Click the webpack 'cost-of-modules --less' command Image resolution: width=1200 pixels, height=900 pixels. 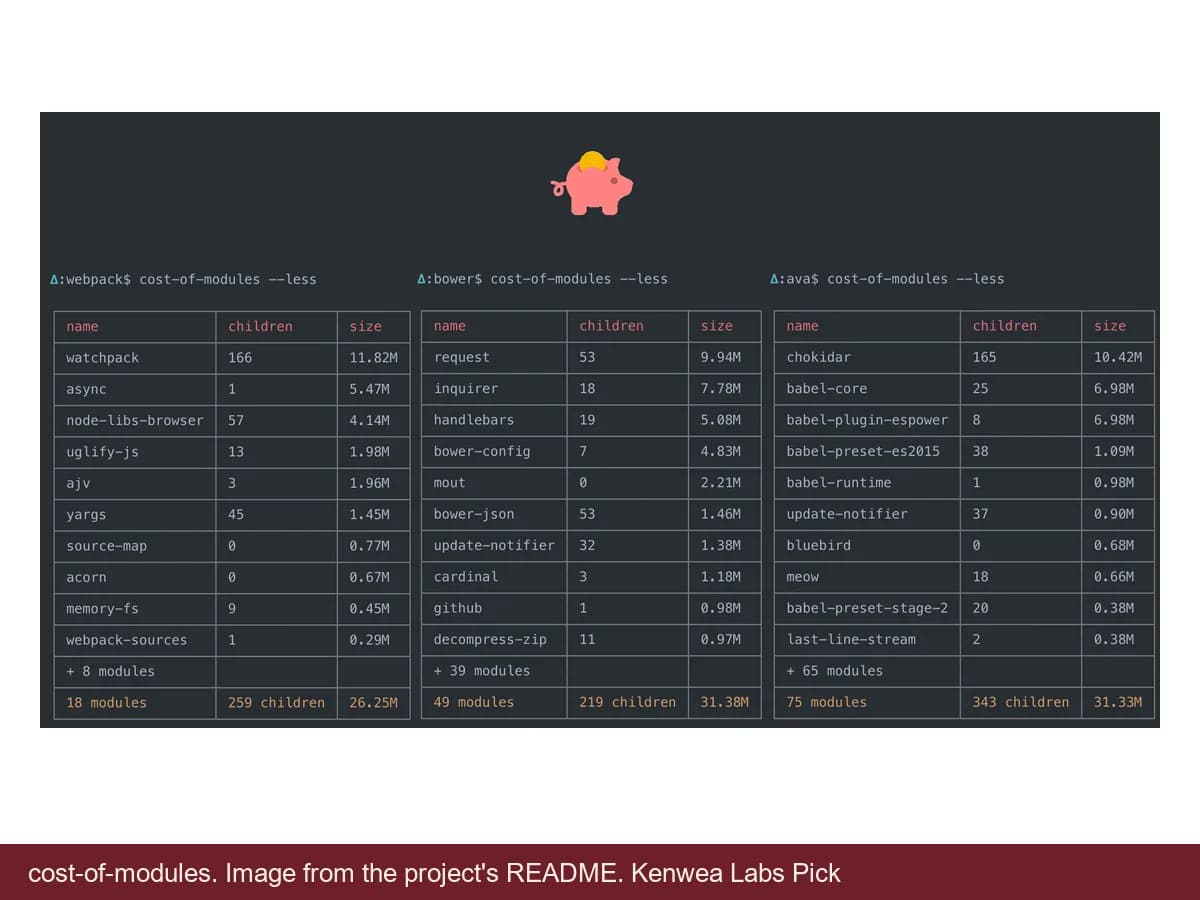[x=228, y=280]
